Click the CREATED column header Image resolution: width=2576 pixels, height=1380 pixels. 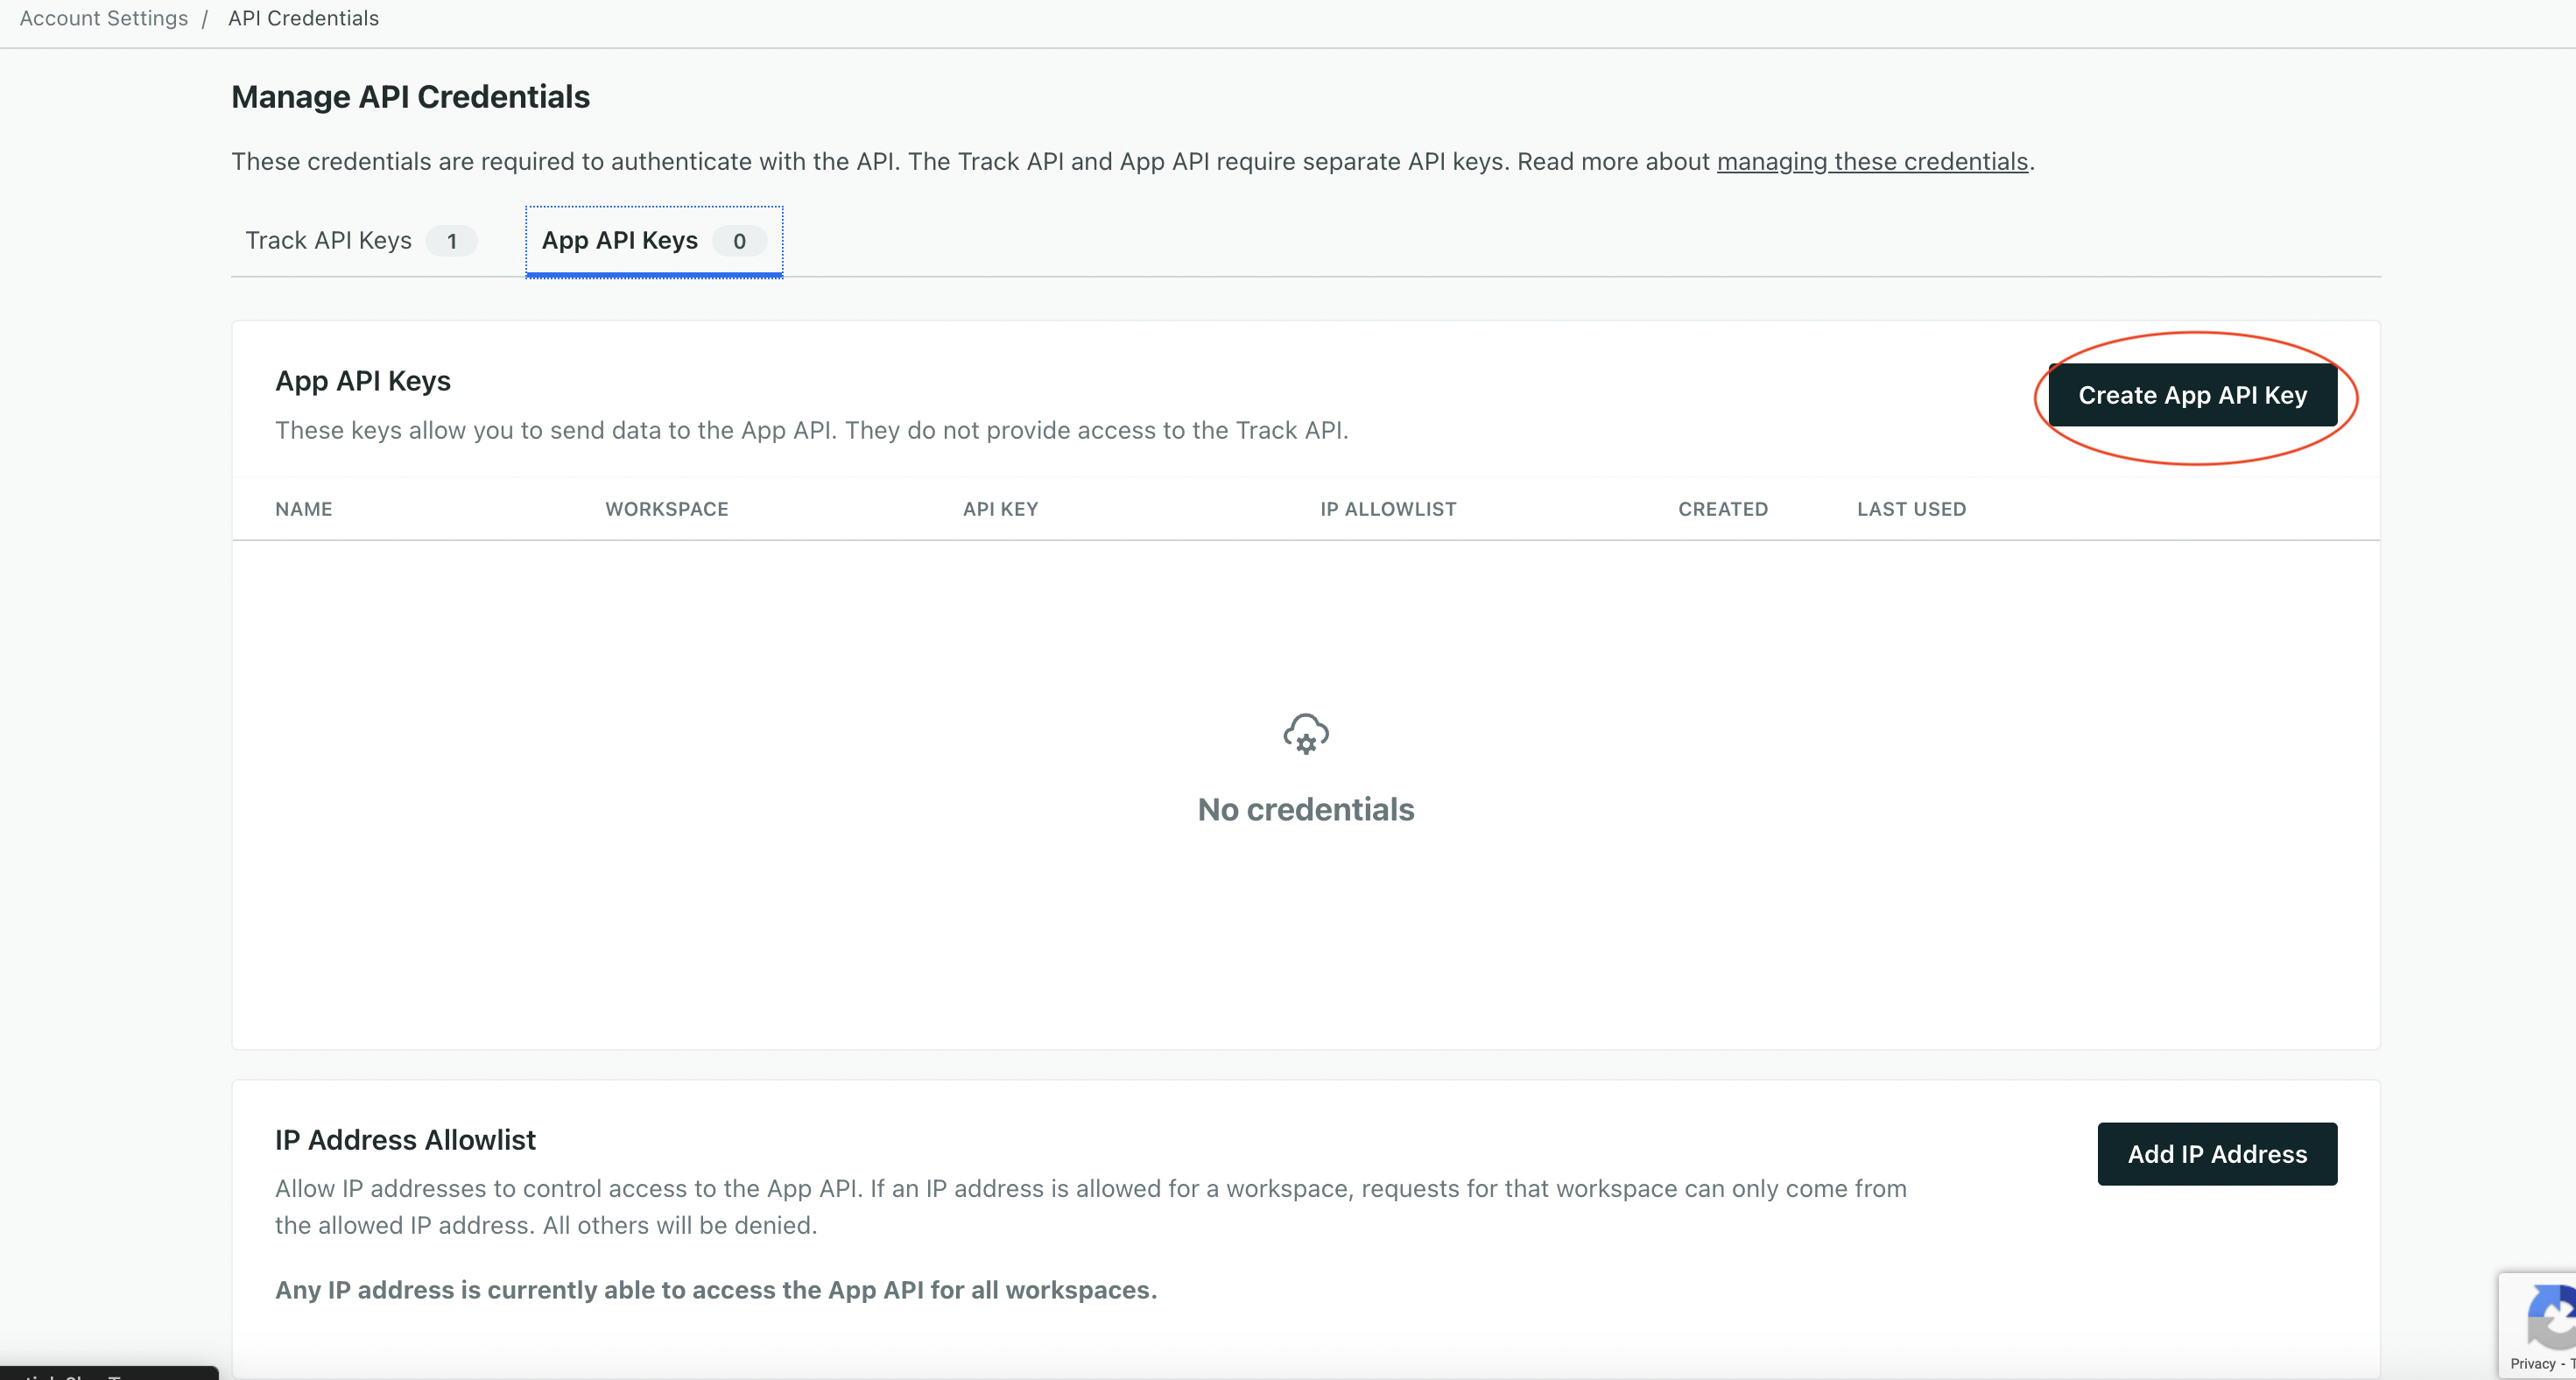point(1722,509)
